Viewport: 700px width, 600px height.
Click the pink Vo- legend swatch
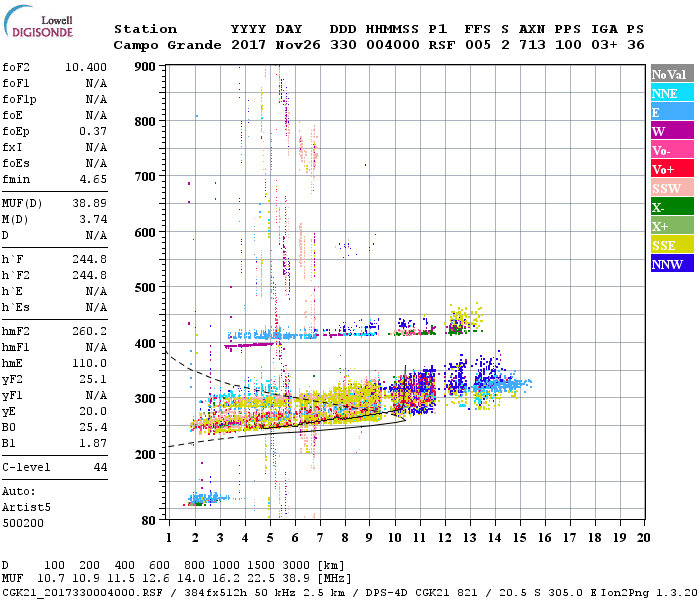670,150
